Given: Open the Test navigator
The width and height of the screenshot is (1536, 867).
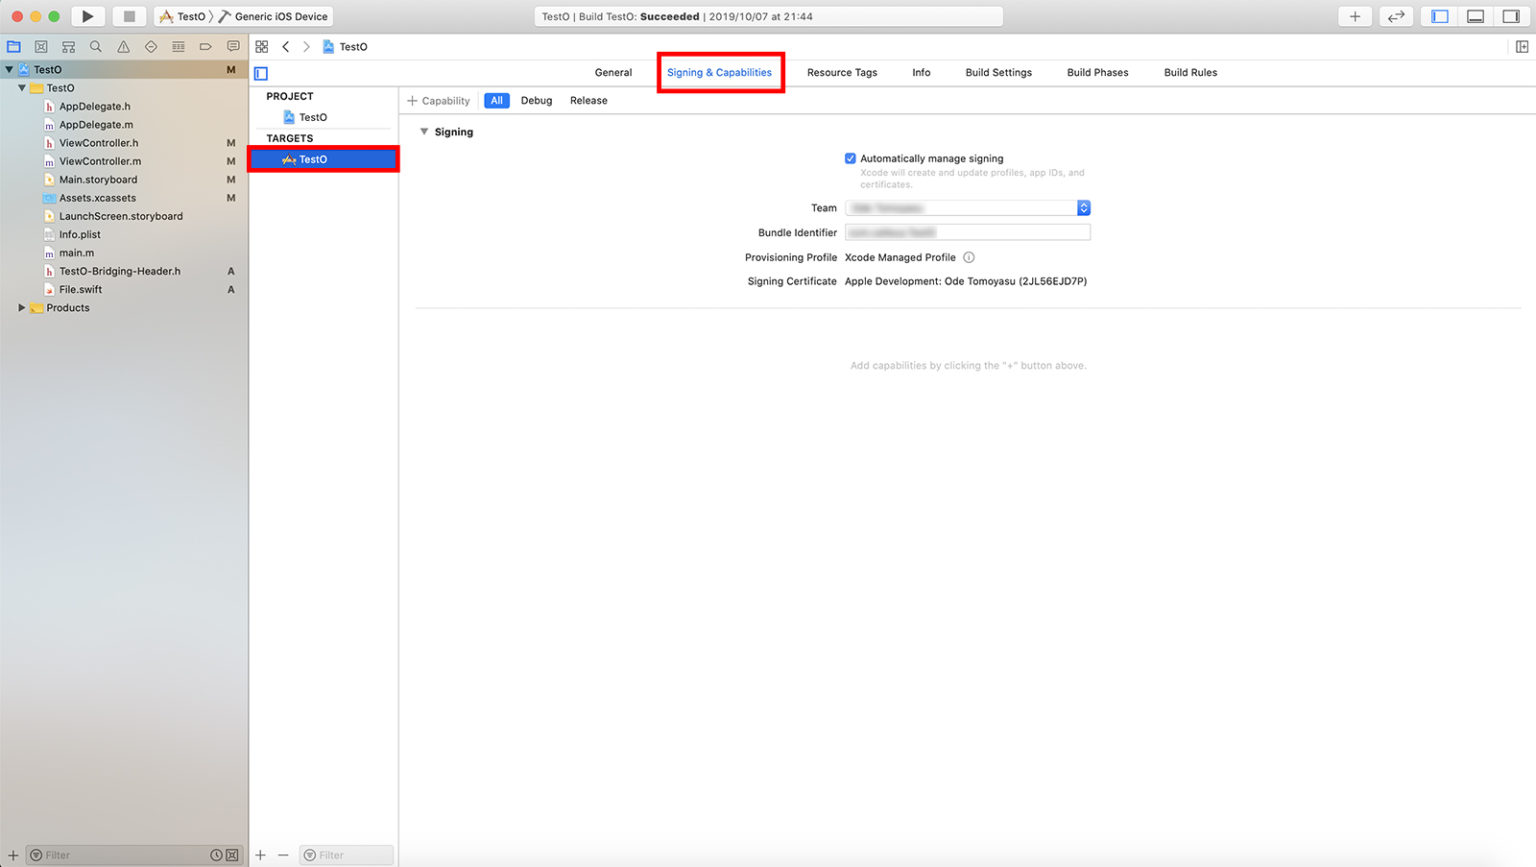Looking at the screenshot, I should pyautogui.click(x=150, y=46).
